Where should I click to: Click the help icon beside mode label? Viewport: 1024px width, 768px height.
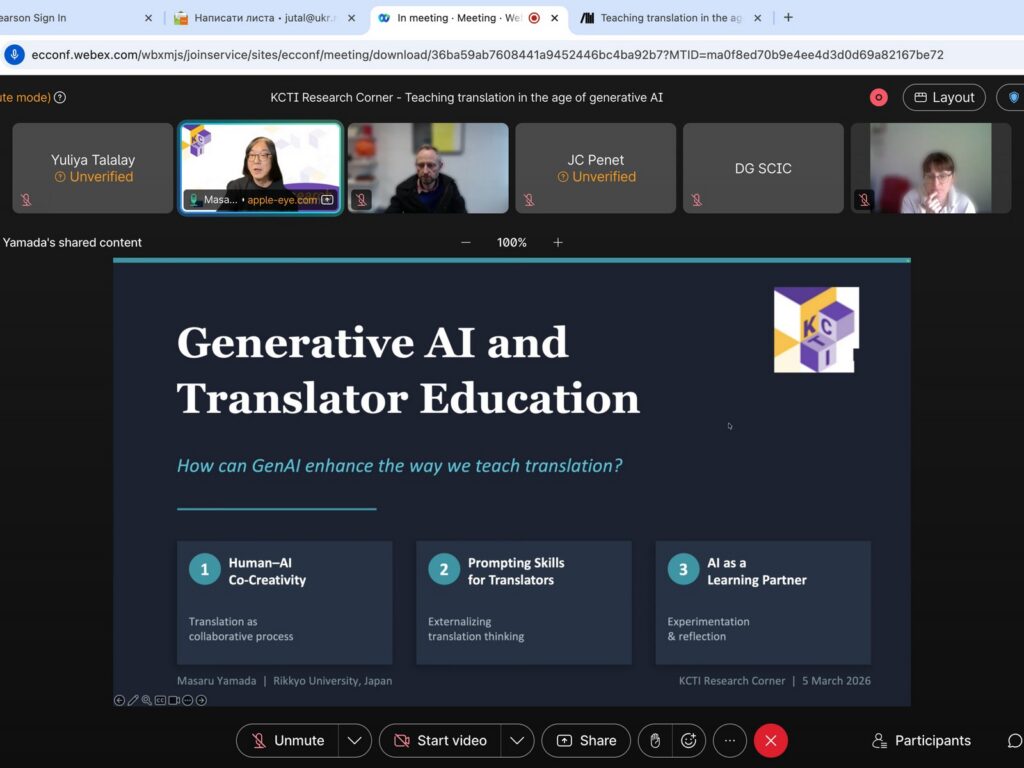(x=60, y=97)
